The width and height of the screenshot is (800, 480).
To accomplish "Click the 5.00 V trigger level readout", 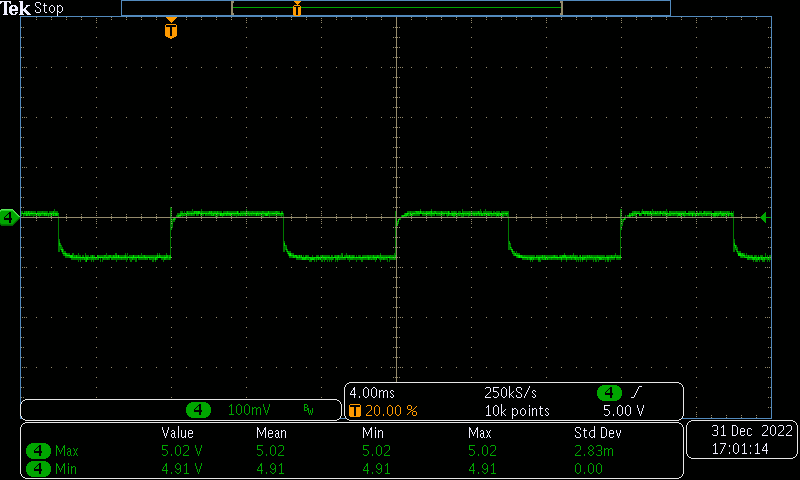I will click(x=623, y=411).
